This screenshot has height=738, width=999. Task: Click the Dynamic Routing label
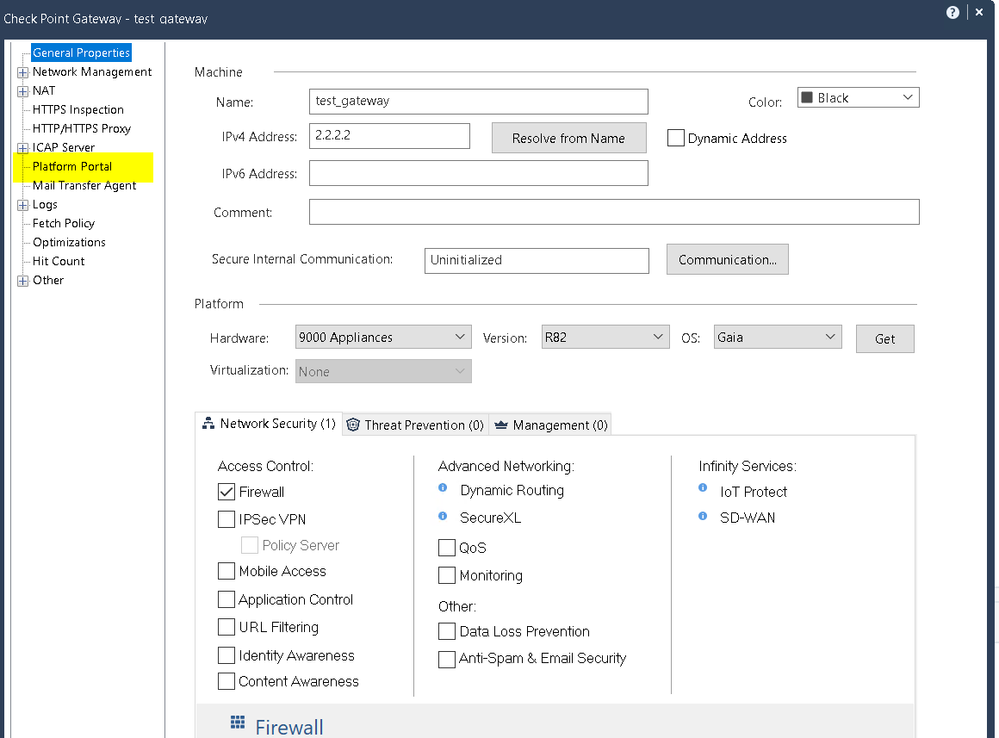coord(512,490)
